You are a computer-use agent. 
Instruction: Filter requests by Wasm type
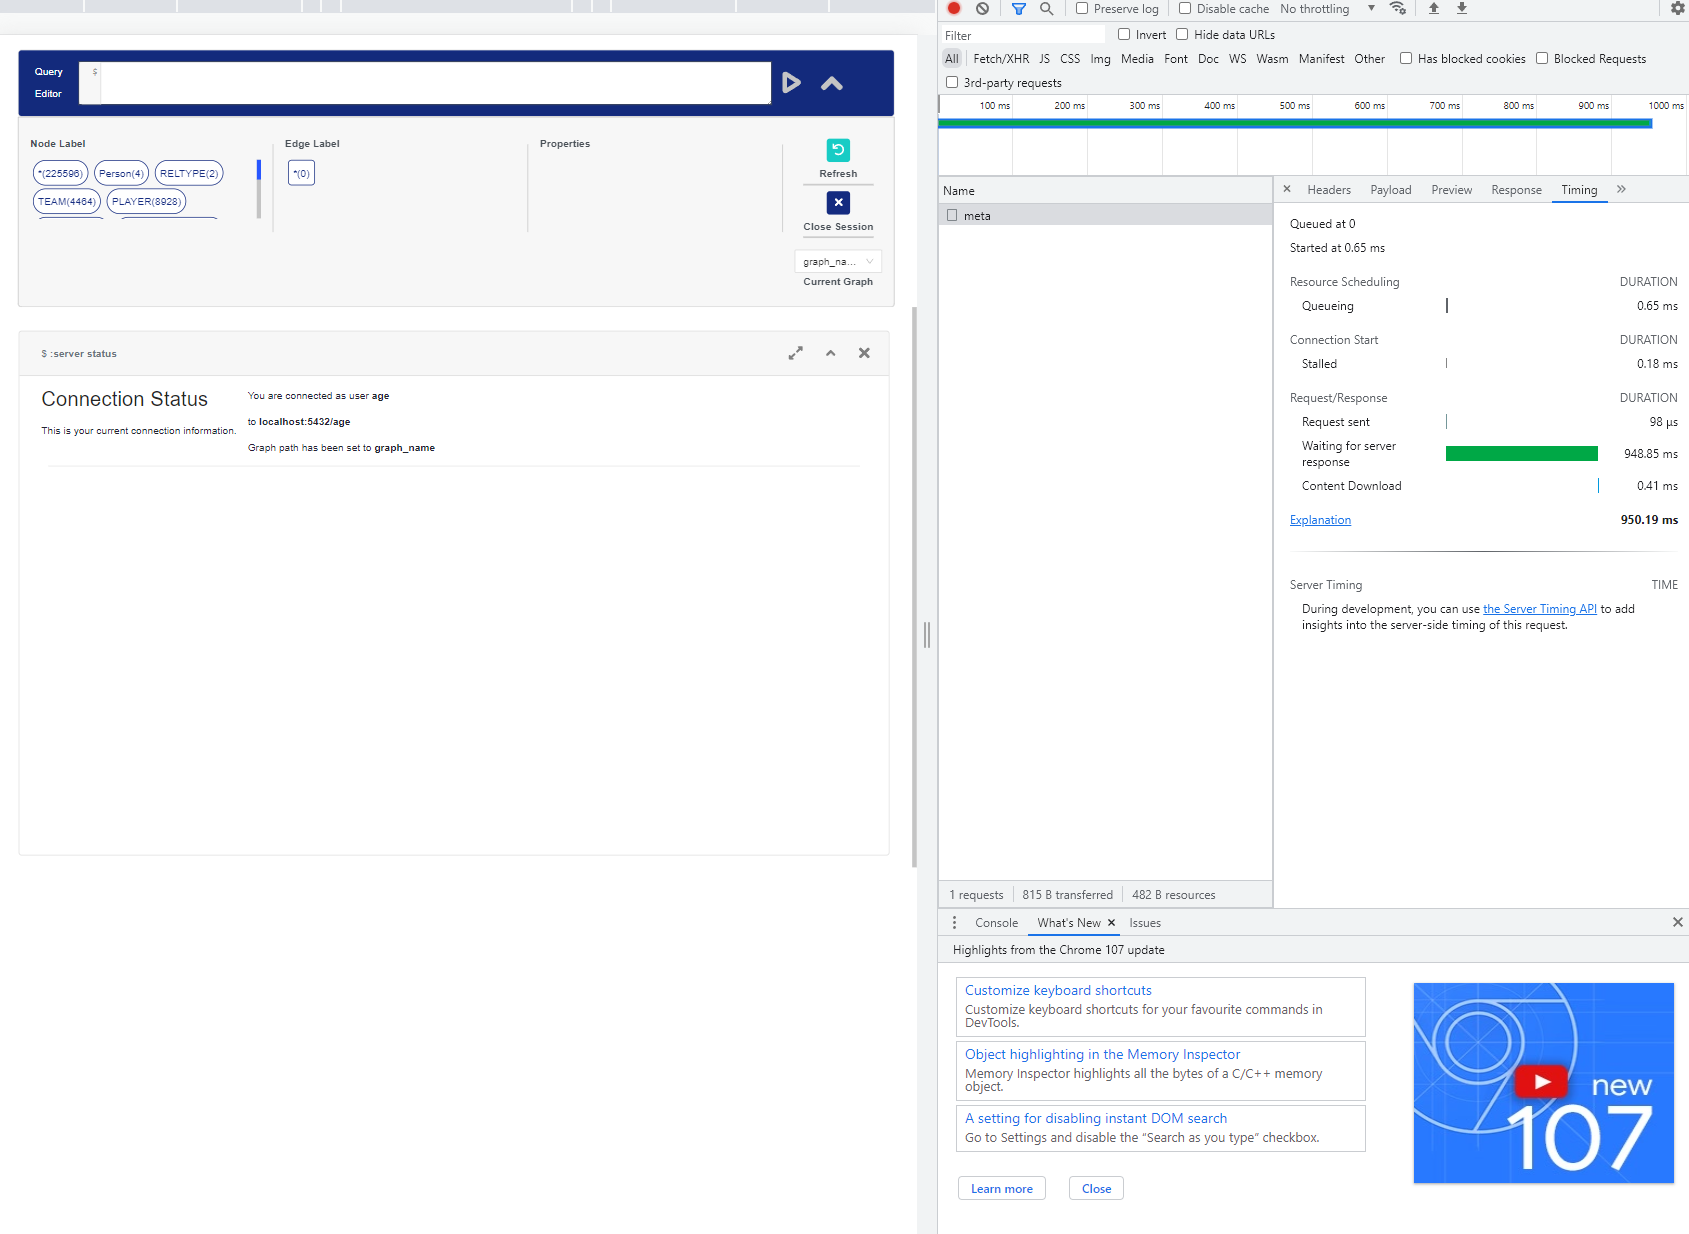(x=1272, y=59)
